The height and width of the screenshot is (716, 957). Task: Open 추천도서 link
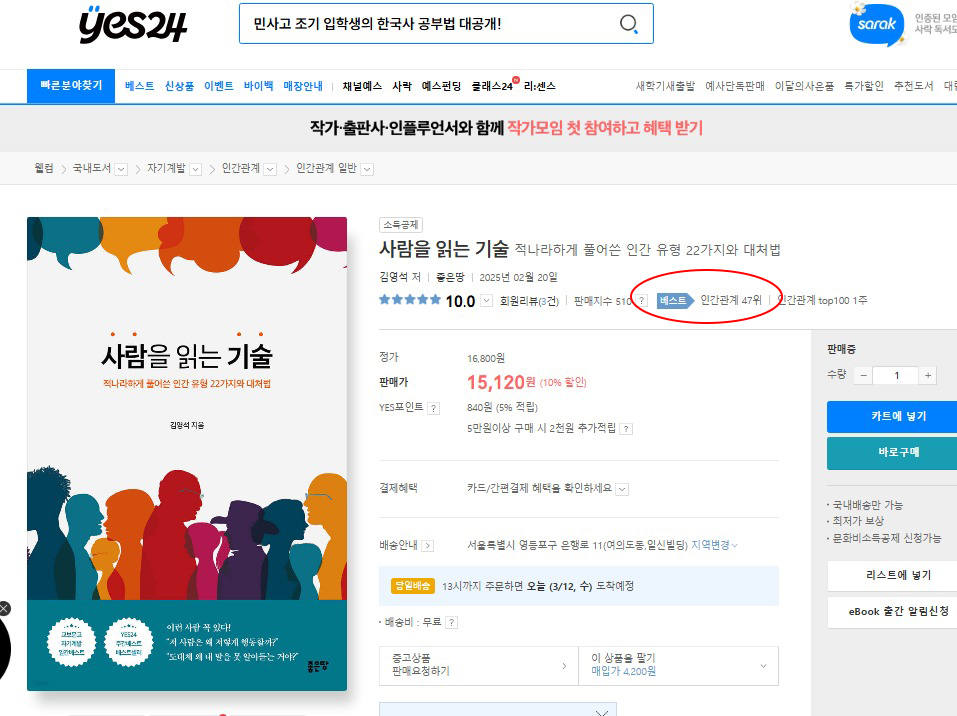[914, 86]
